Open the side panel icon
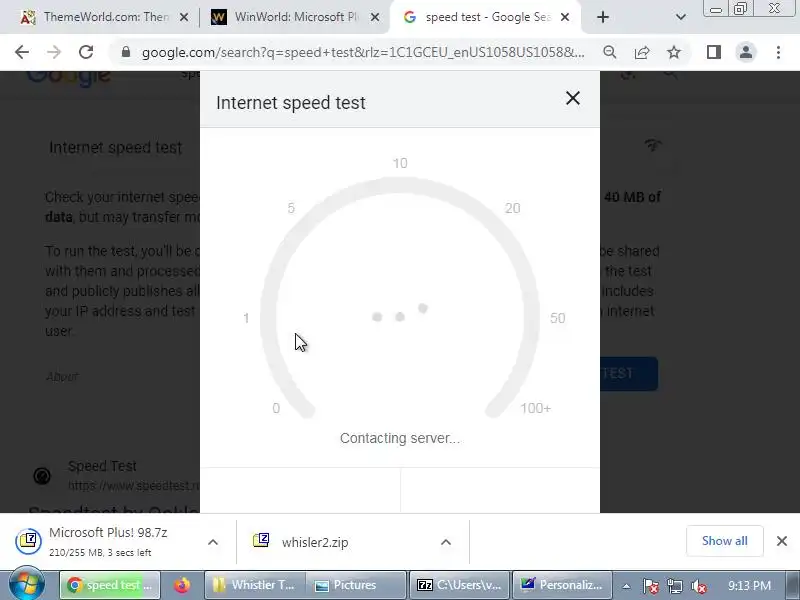800x600 pixels. coord(714,52)
